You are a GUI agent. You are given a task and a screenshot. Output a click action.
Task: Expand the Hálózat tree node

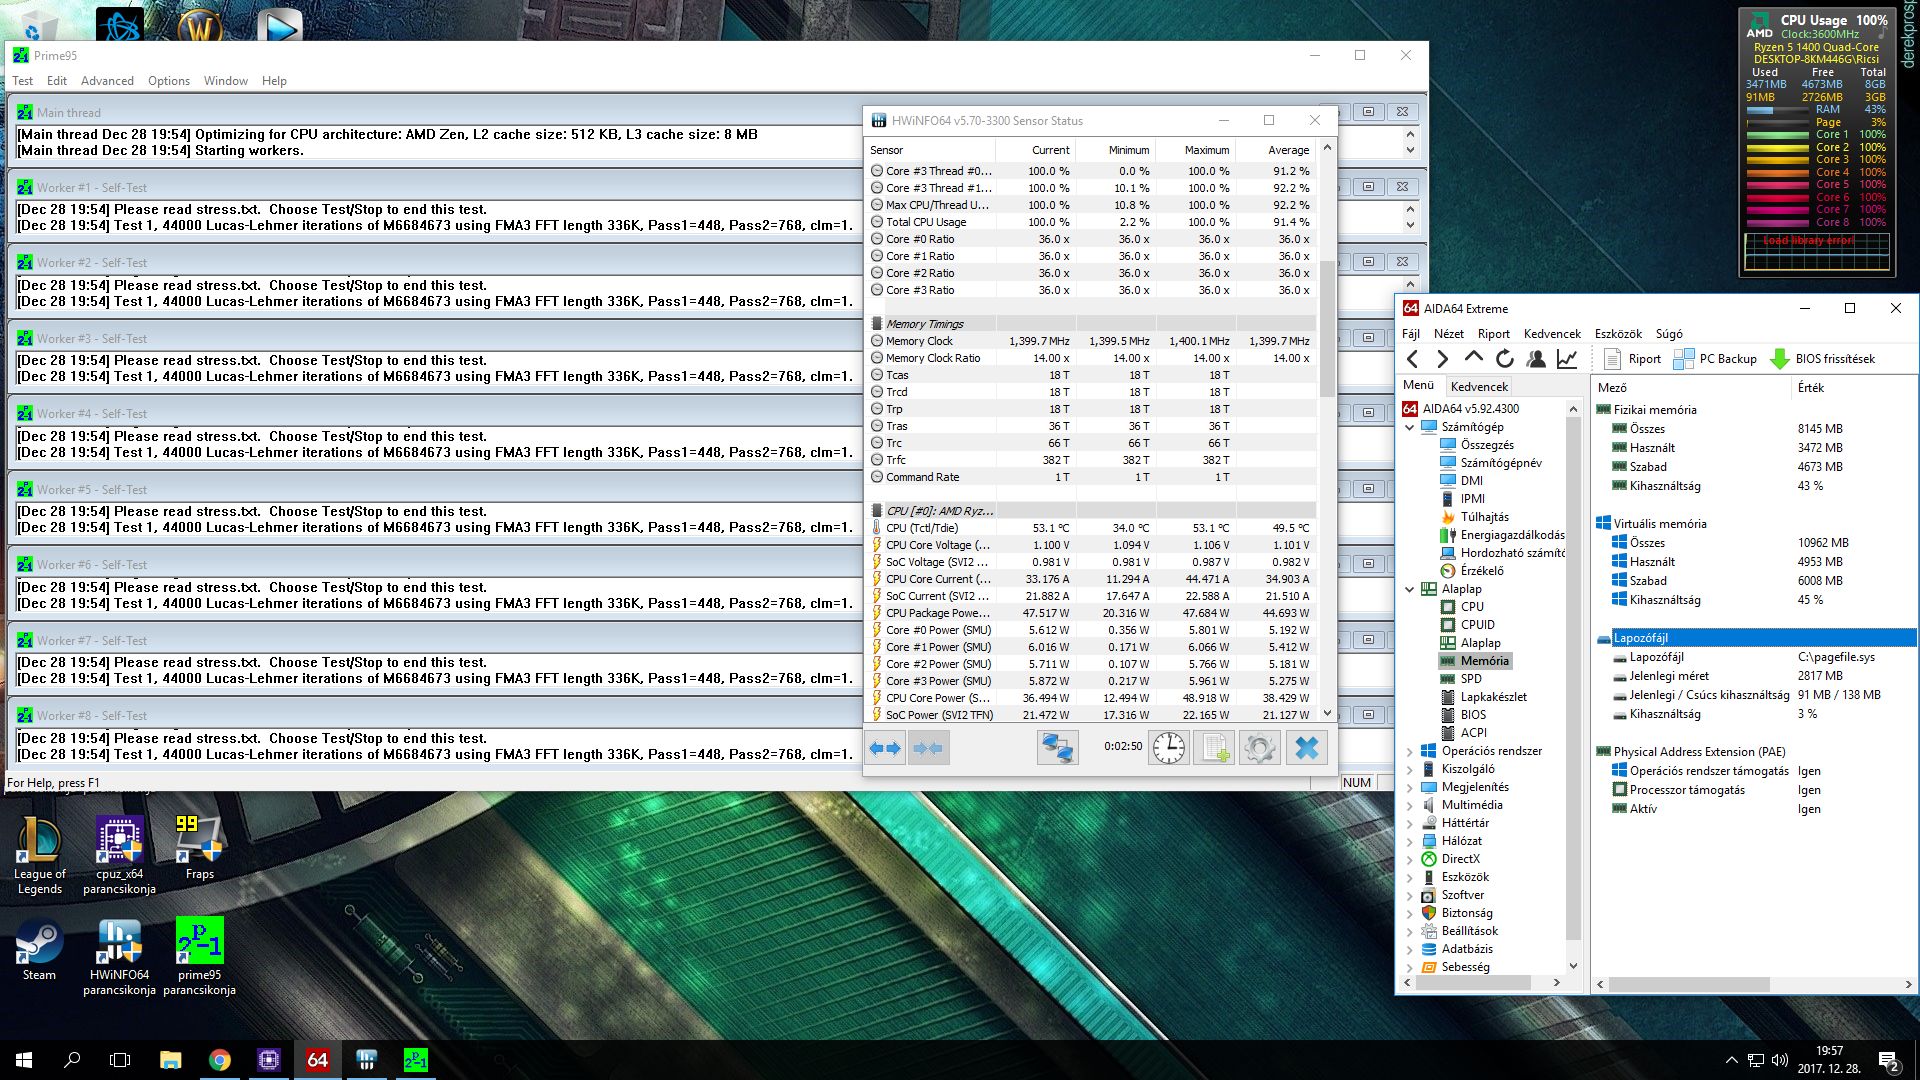pos(1410,841)
